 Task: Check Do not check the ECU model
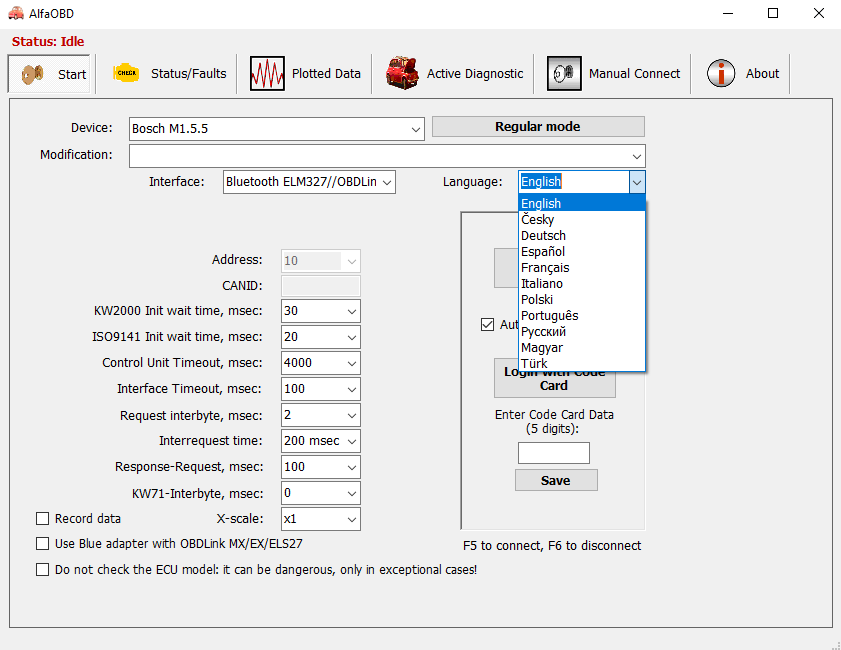(42, 570)
